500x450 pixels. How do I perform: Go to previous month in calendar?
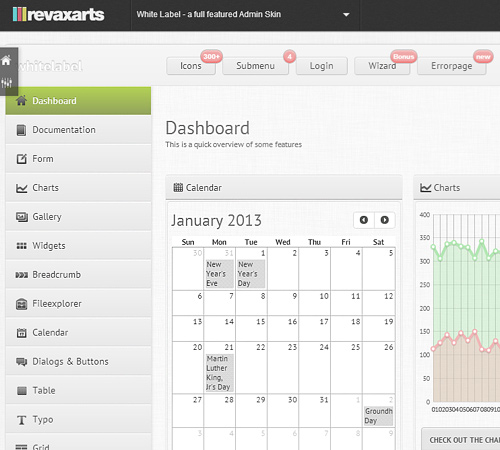(x=364, y=220)
